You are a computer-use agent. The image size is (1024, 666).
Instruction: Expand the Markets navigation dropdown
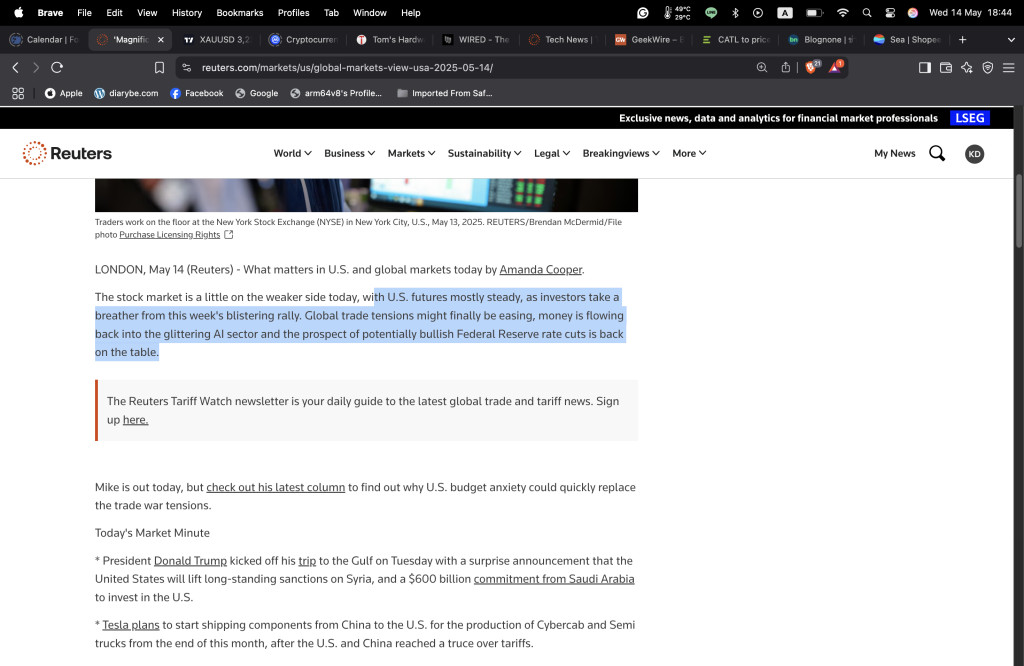(x=411, y=153)
